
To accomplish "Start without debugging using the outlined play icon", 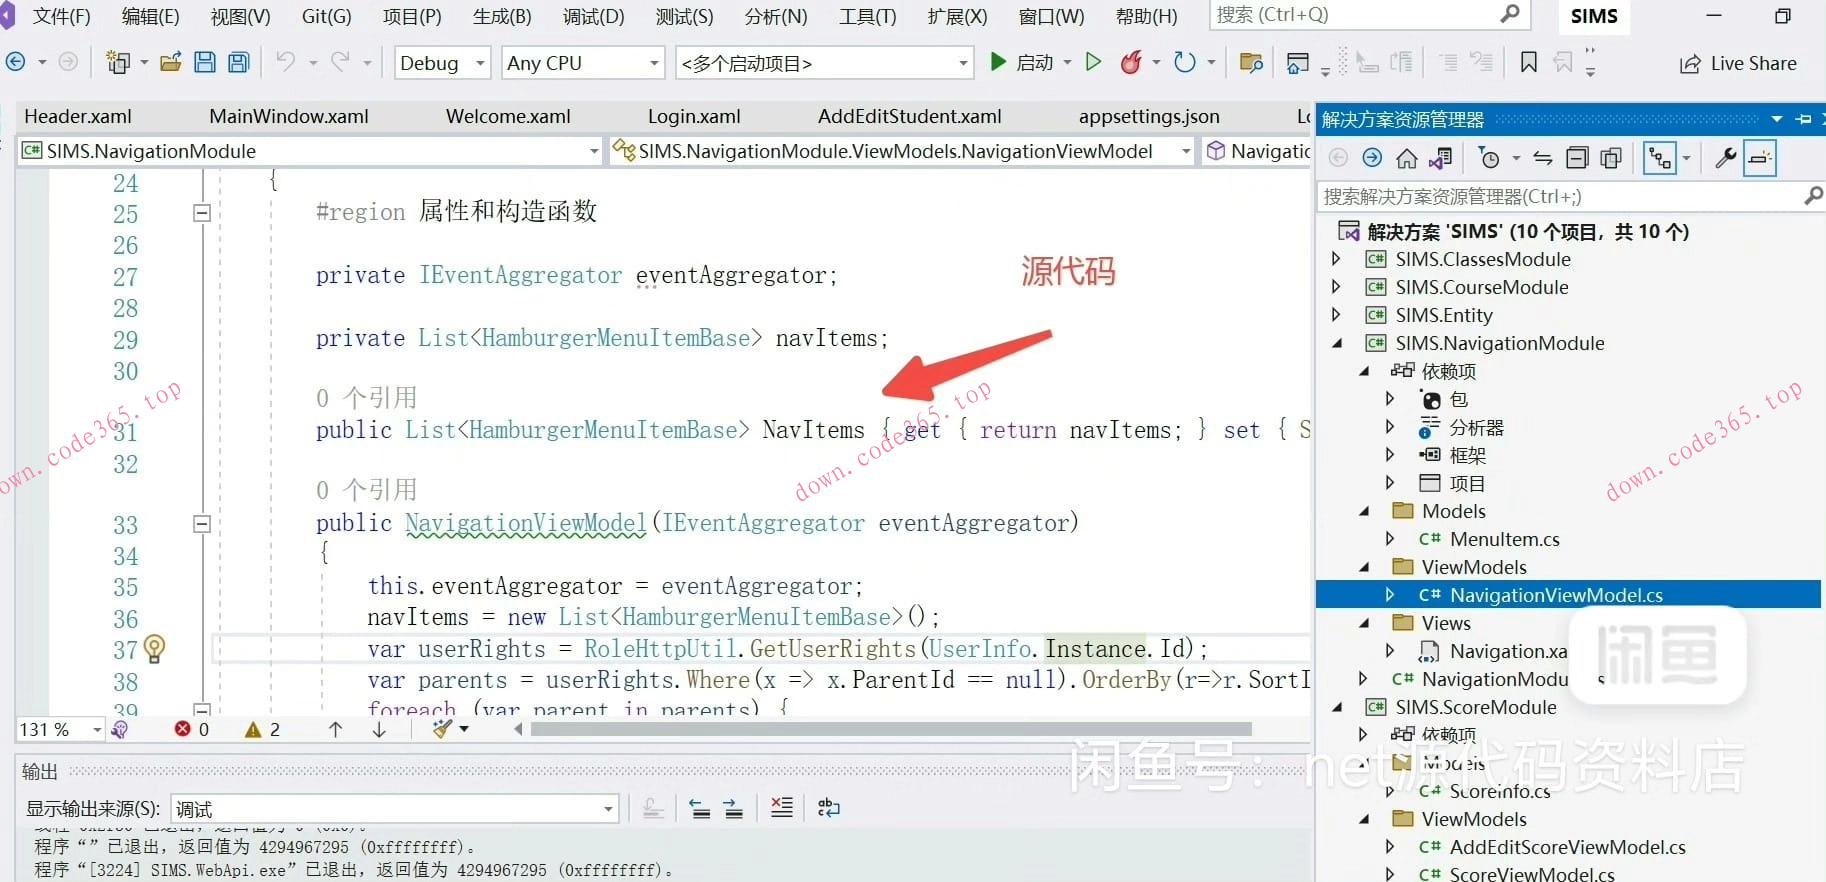I will point(1093,62).
